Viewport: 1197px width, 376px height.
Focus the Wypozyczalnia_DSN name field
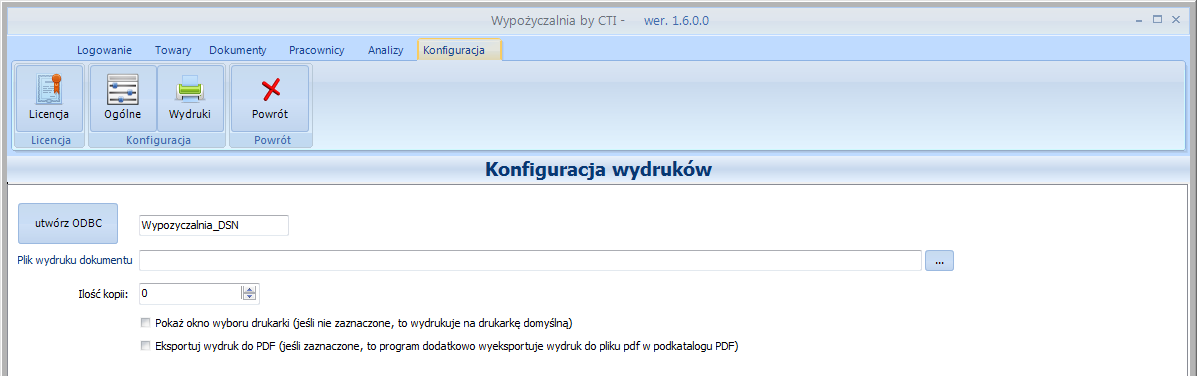tap(214, 226)
